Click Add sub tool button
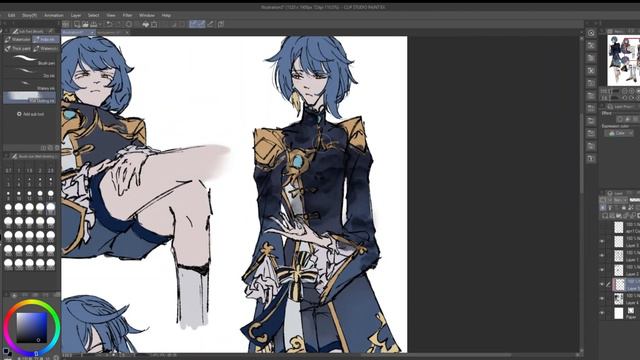Screen dimensions: 640x360 [31, 114]
